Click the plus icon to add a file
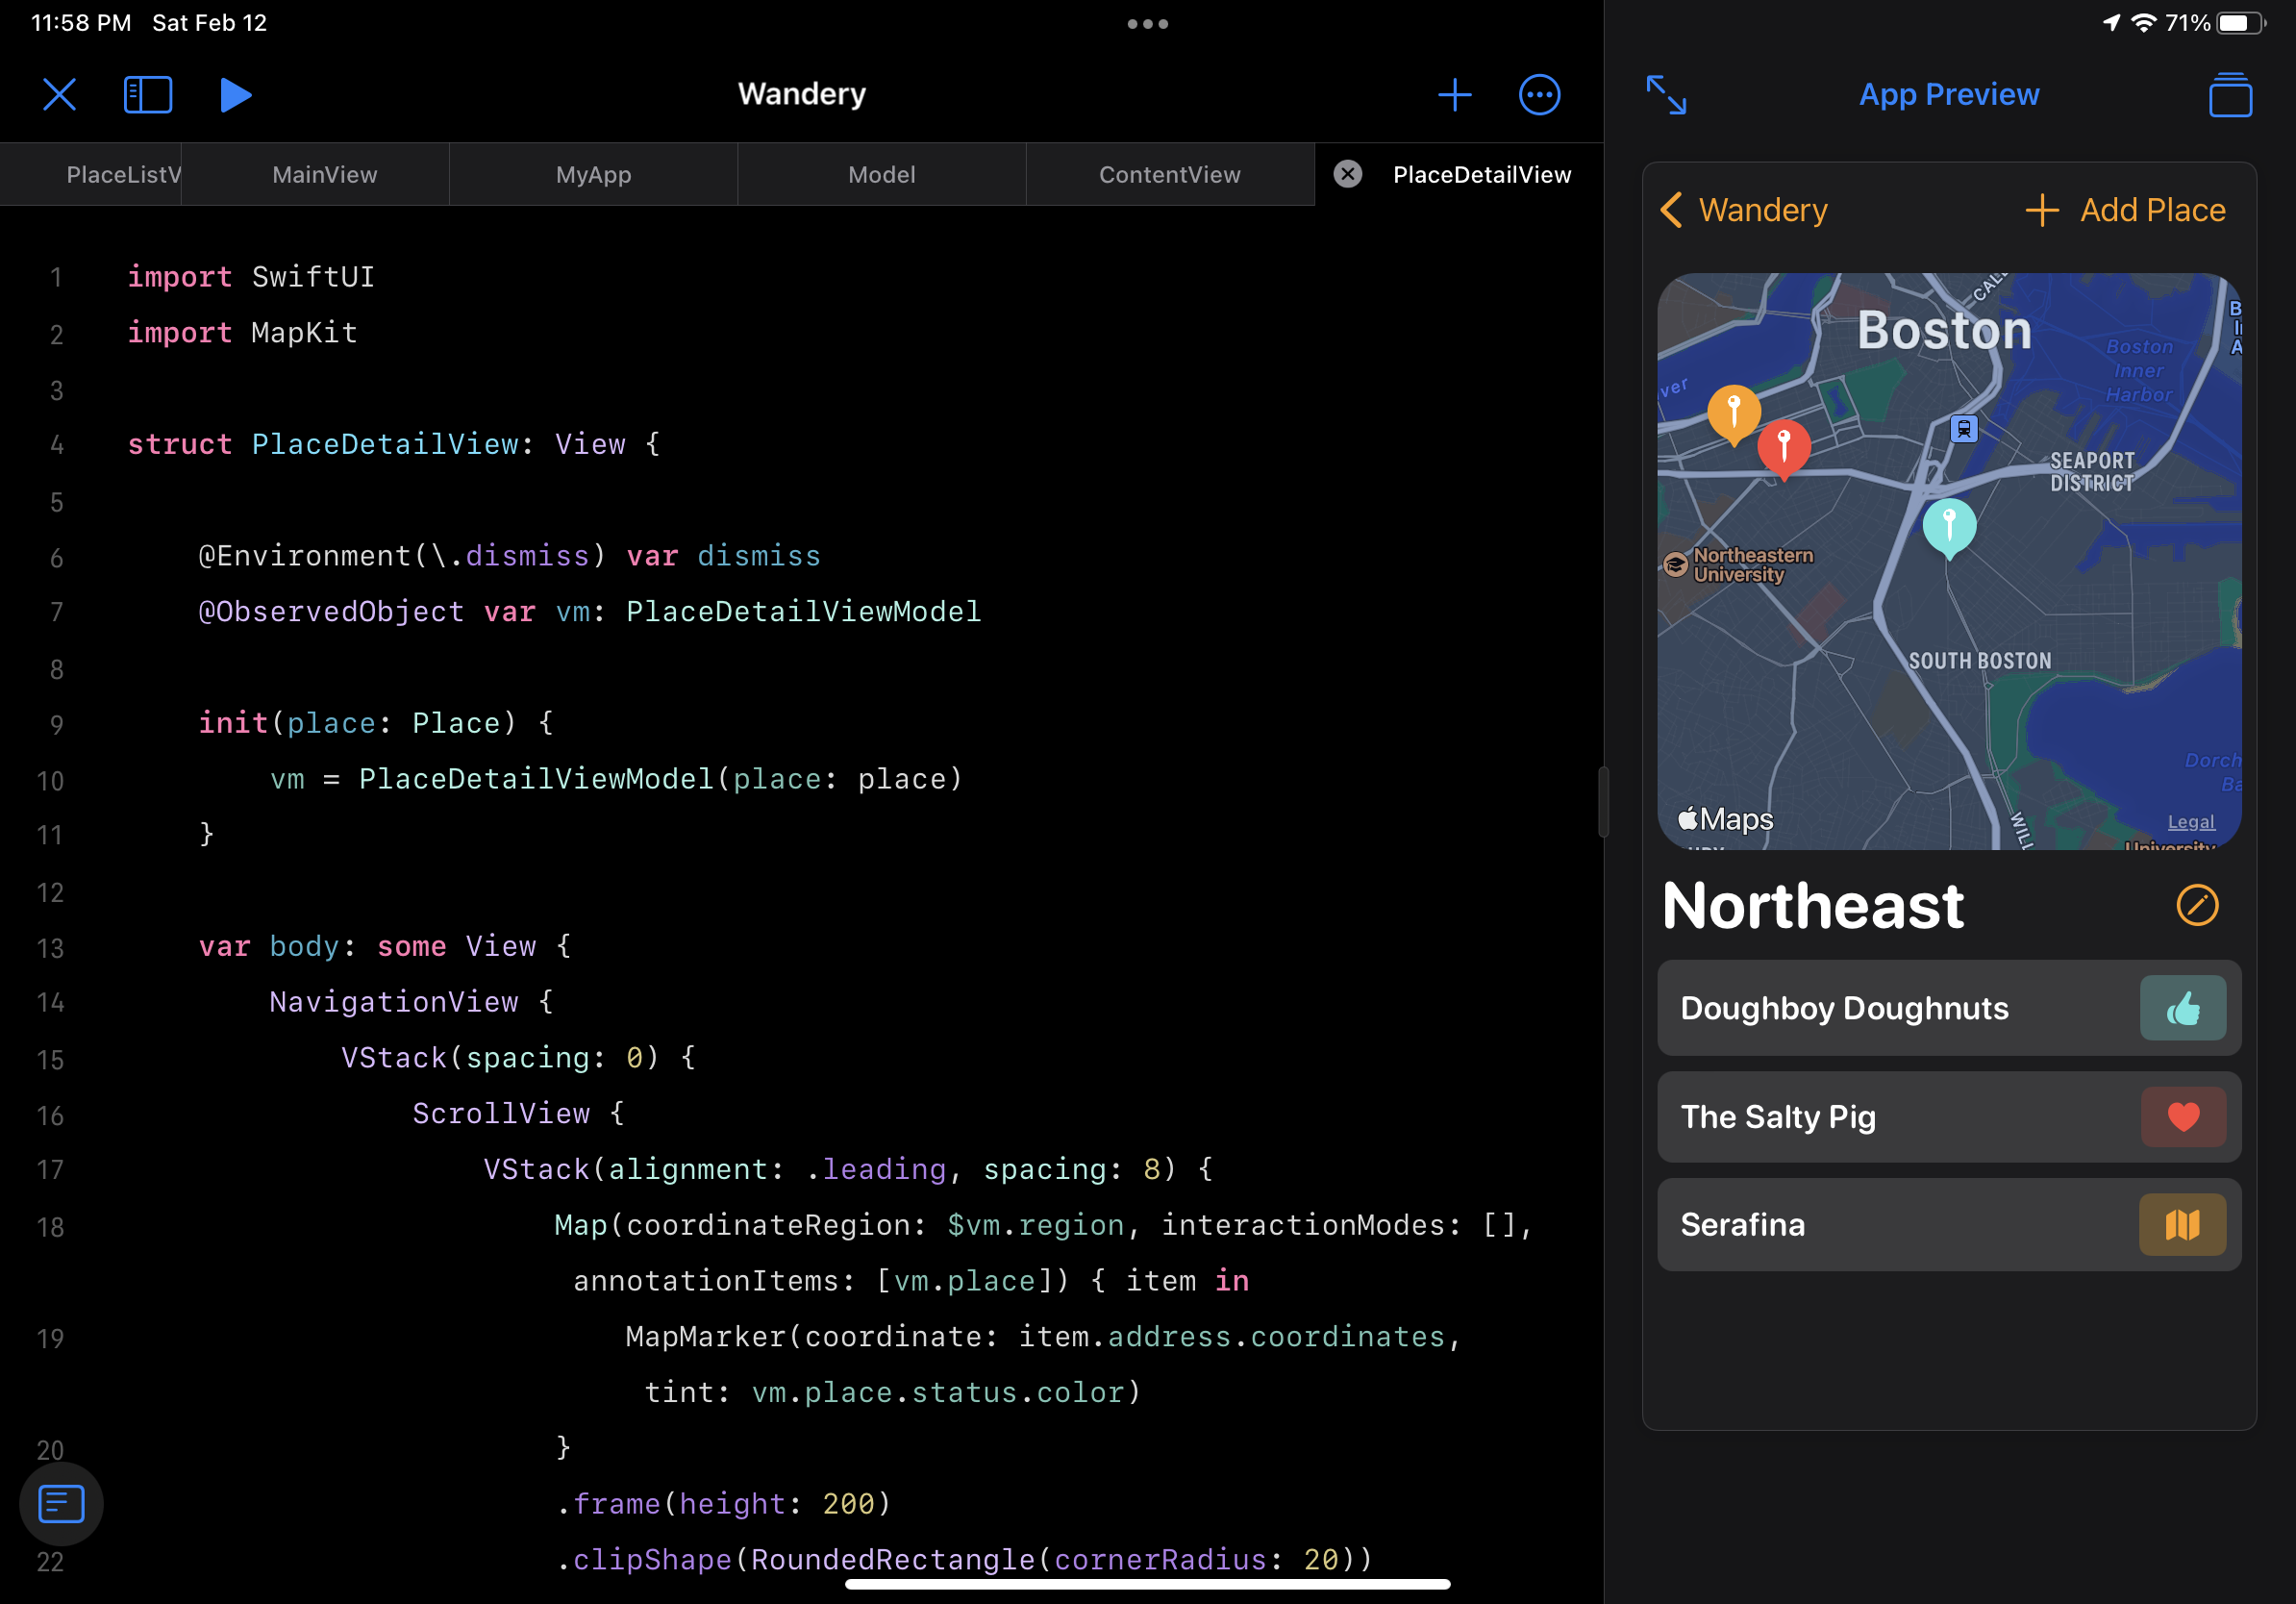This screenshot has height=1604, width=2296. [1454, 95]
